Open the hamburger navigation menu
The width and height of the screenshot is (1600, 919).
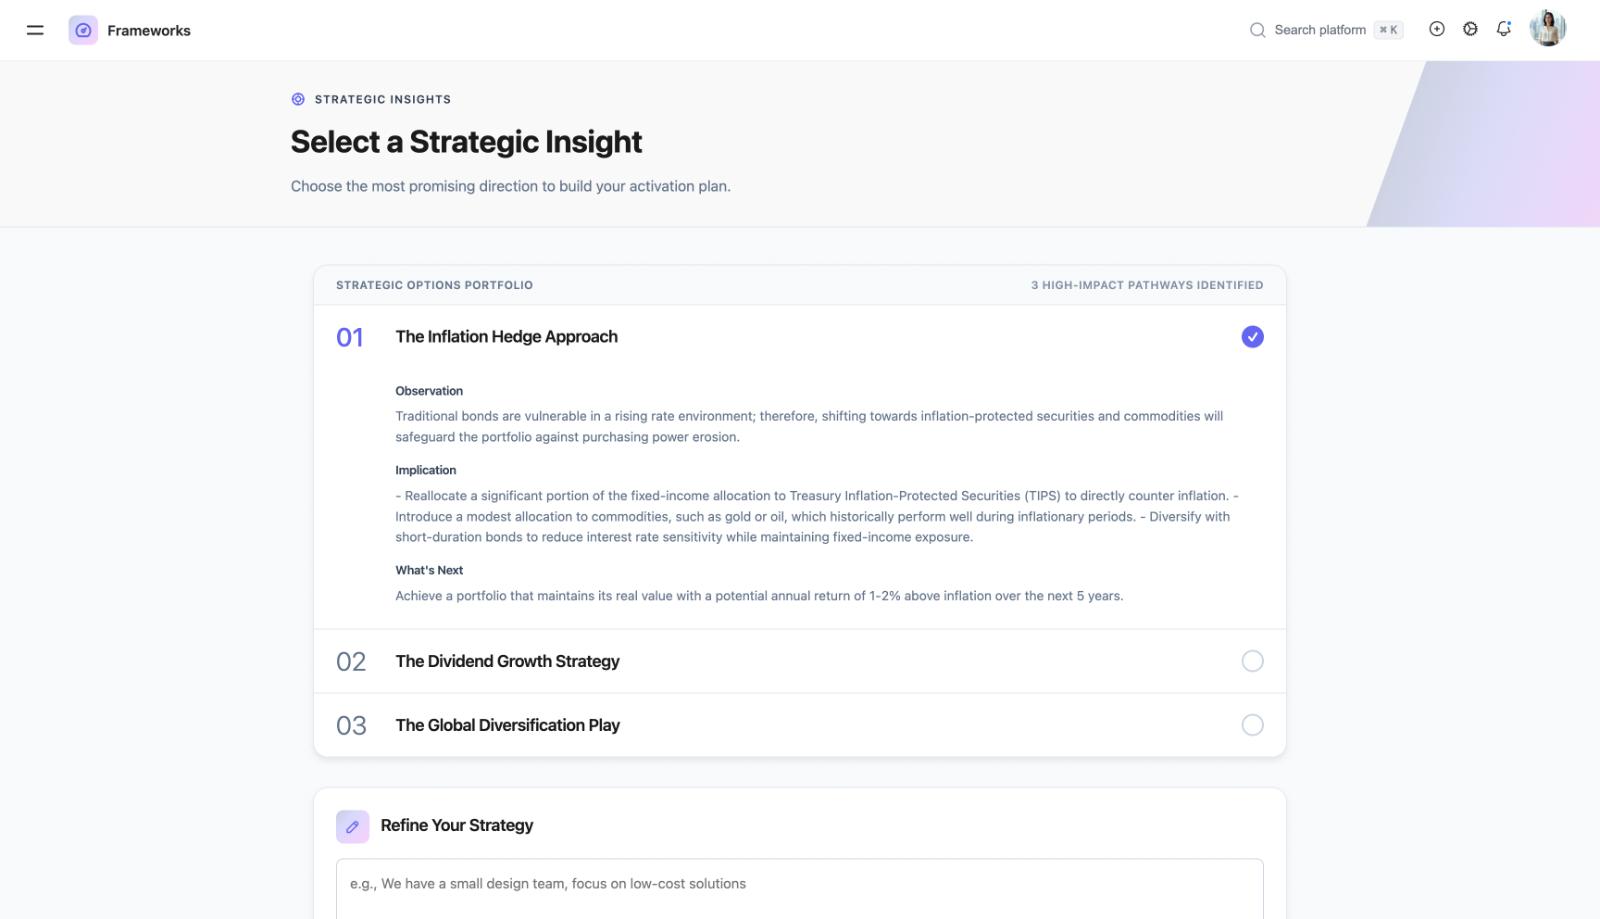coord(35,30)
